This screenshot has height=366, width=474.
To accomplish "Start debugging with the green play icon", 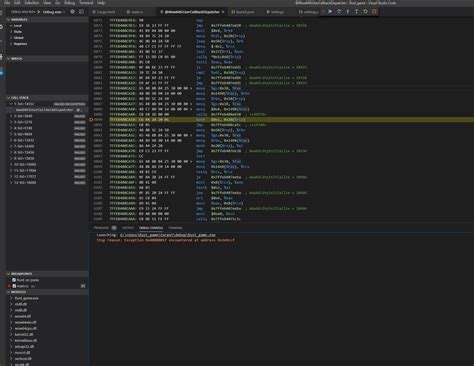I will (39, 12).
